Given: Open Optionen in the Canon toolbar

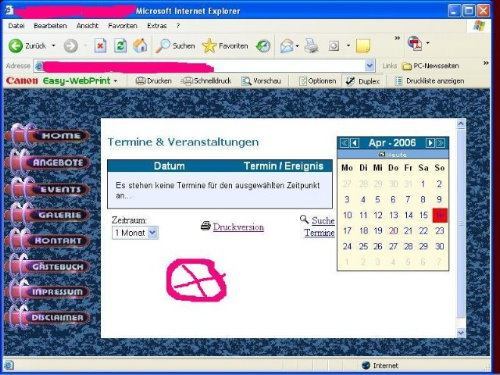Looking at the screenshot, I should coord(317,81).
